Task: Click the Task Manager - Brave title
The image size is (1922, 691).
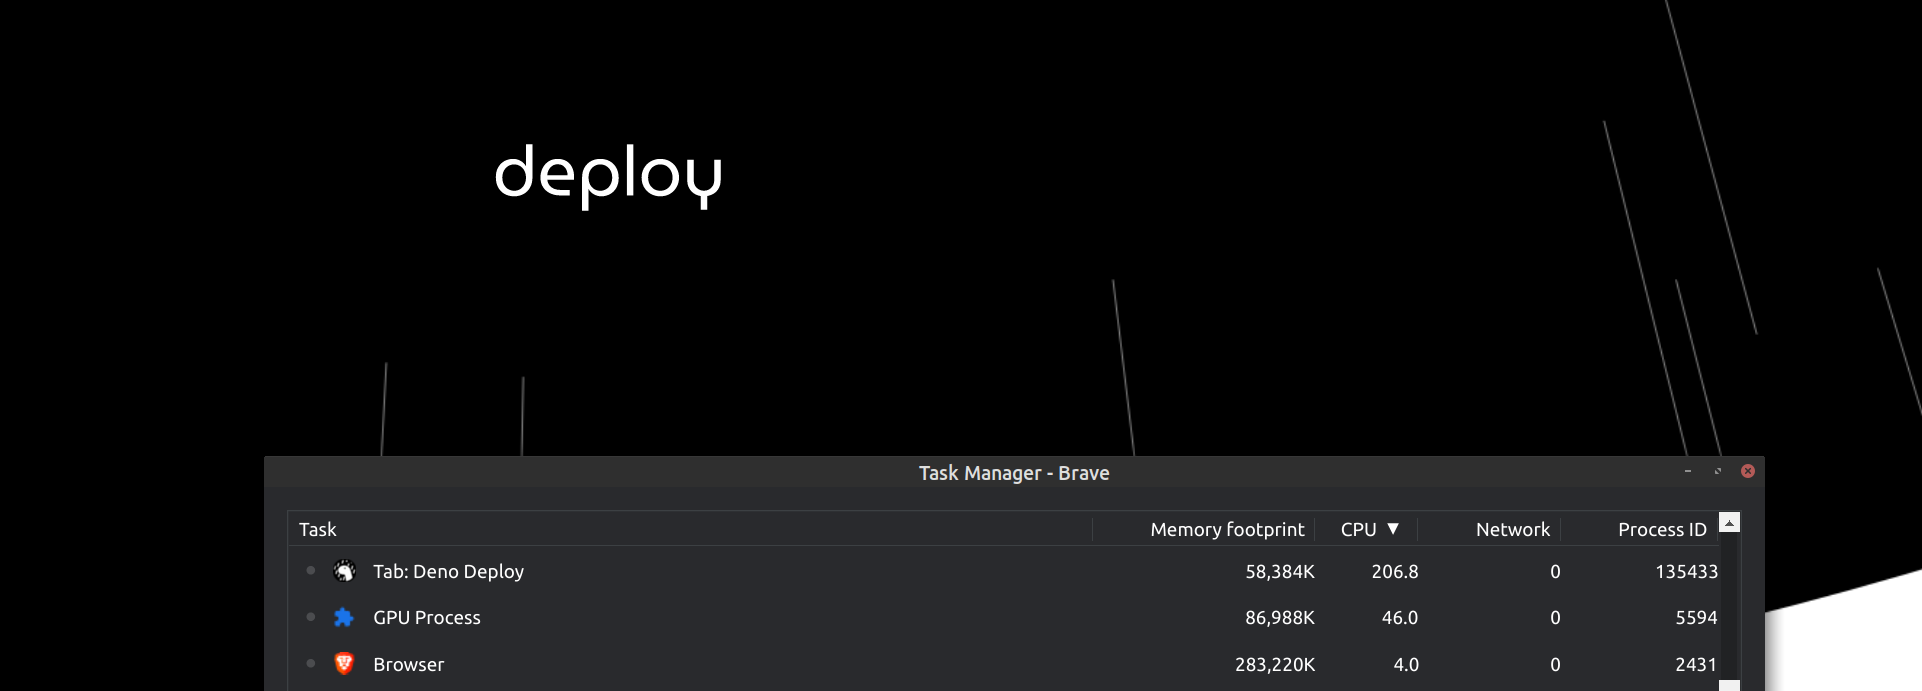Action: click(1014, 473)
